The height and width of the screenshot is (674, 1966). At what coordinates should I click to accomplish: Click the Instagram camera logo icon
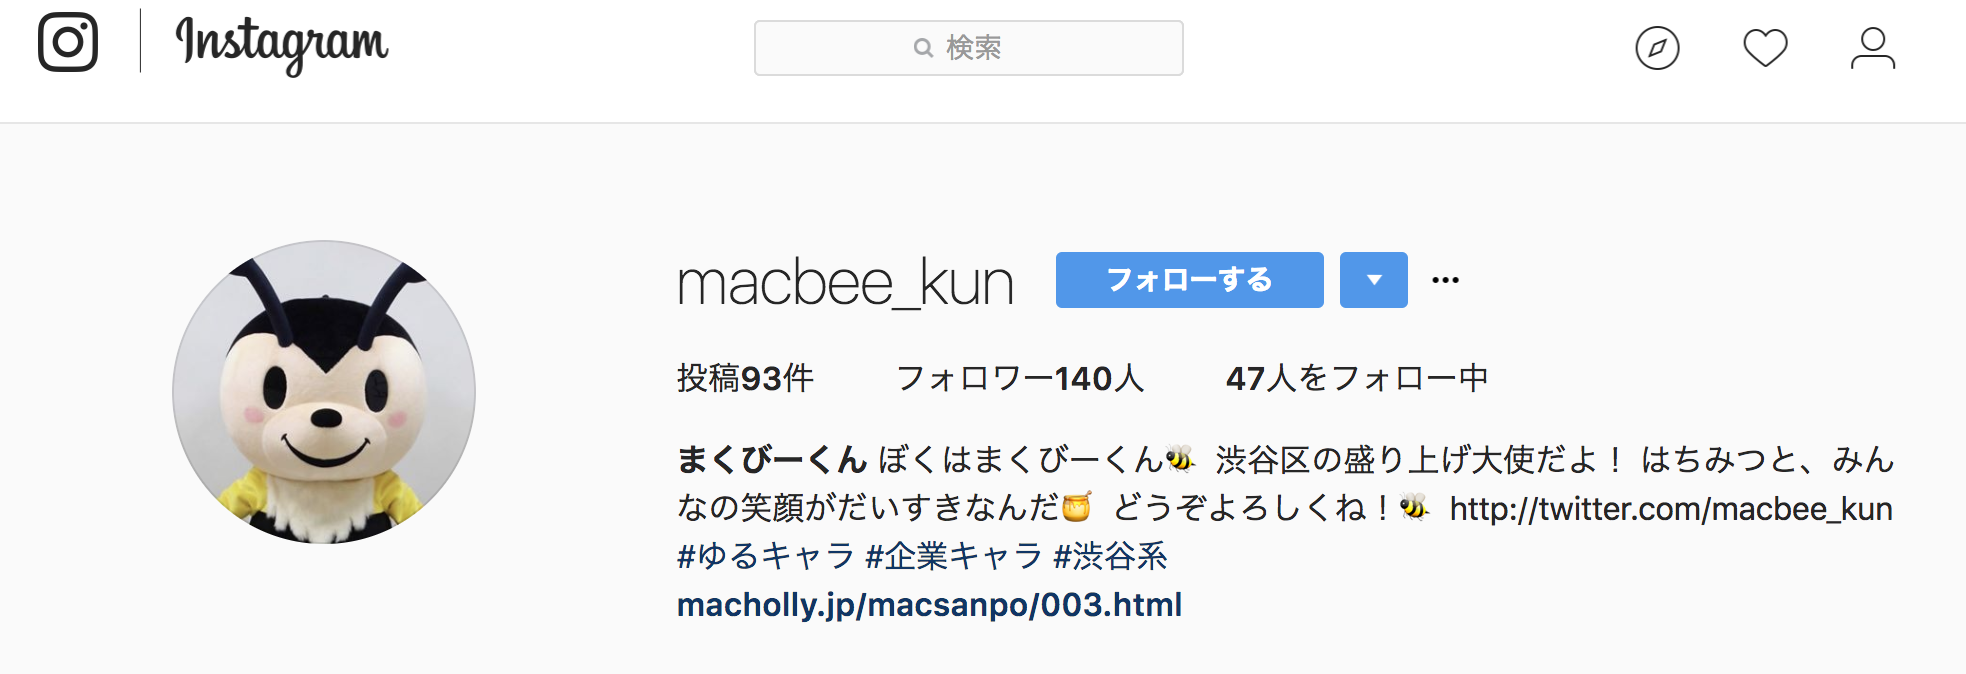pyautogui.click(x=68, y=42)
